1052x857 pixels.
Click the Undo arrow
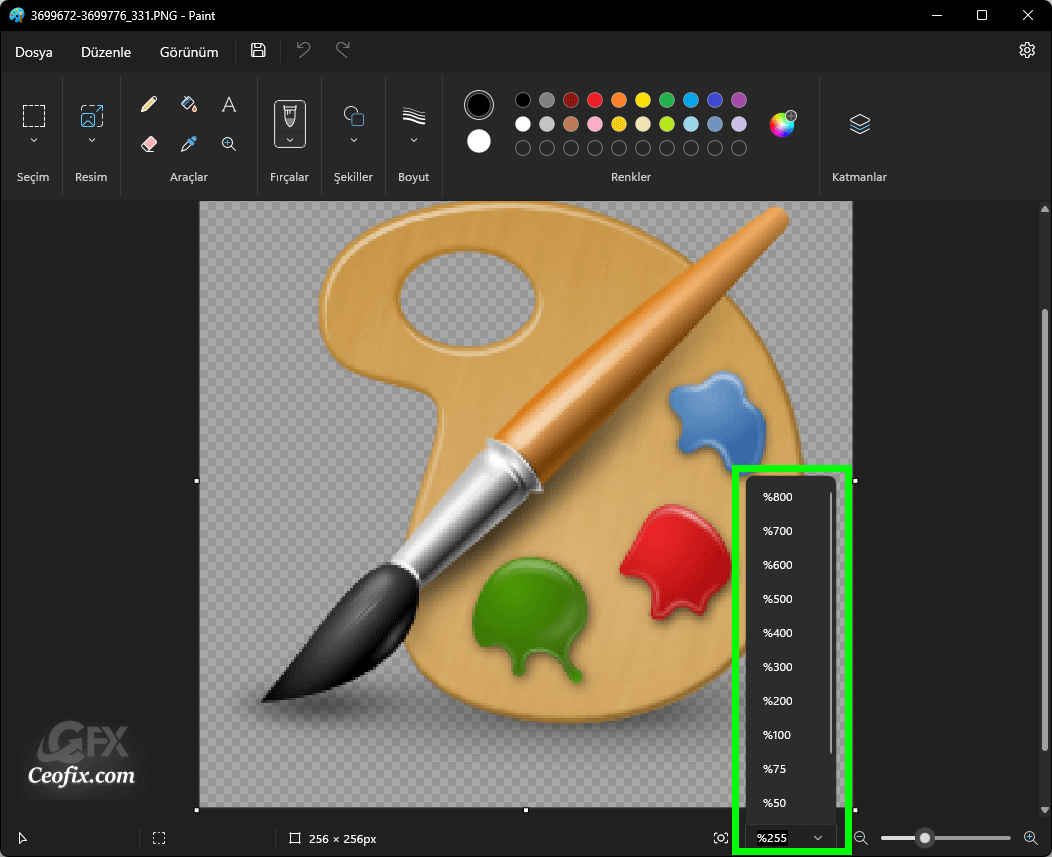pyautogui.click(x=303, y=50)
